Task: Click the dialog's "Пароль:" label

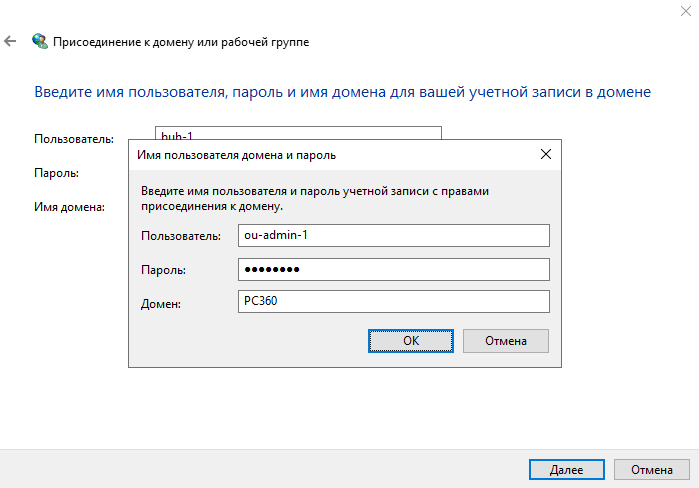Action: [163, 270]
